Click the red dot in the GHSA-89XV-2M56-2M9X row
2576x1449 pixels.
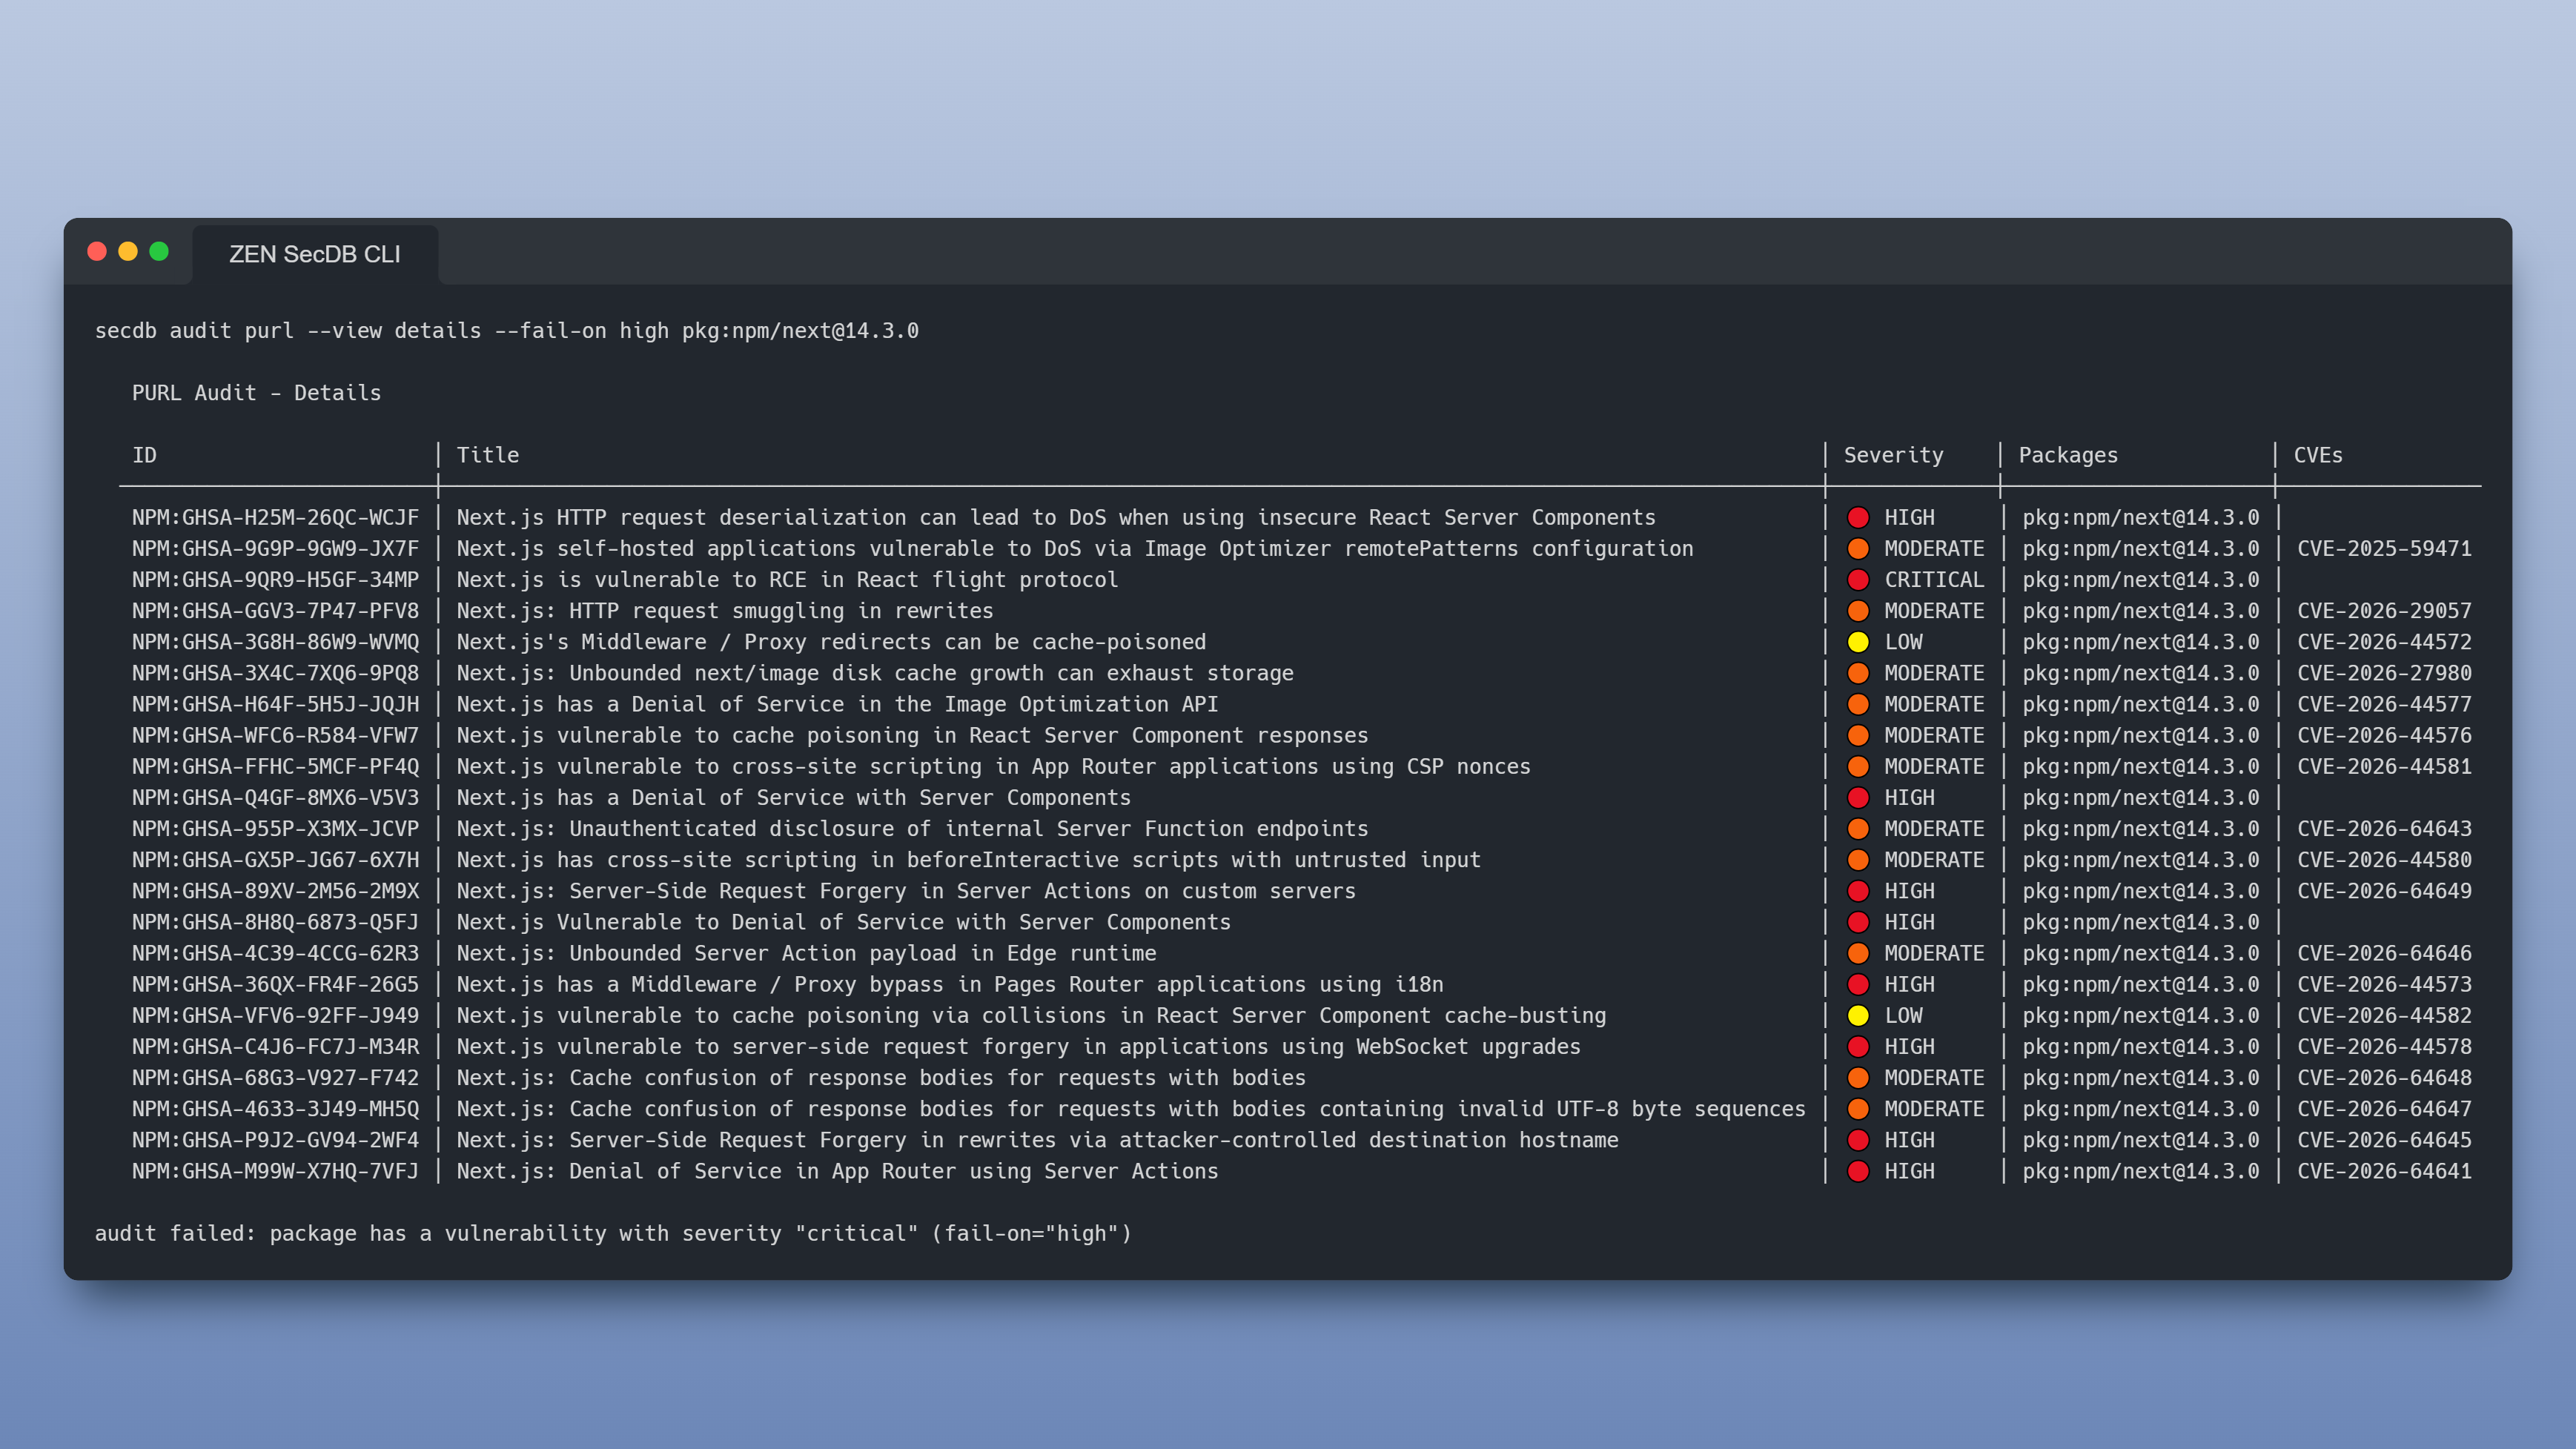point(1858,890)
